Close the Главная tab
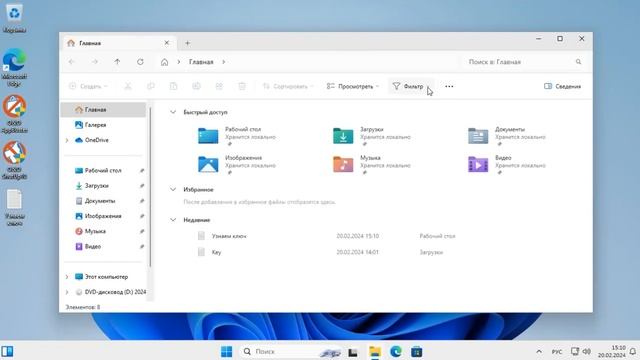 click(167, 43)
